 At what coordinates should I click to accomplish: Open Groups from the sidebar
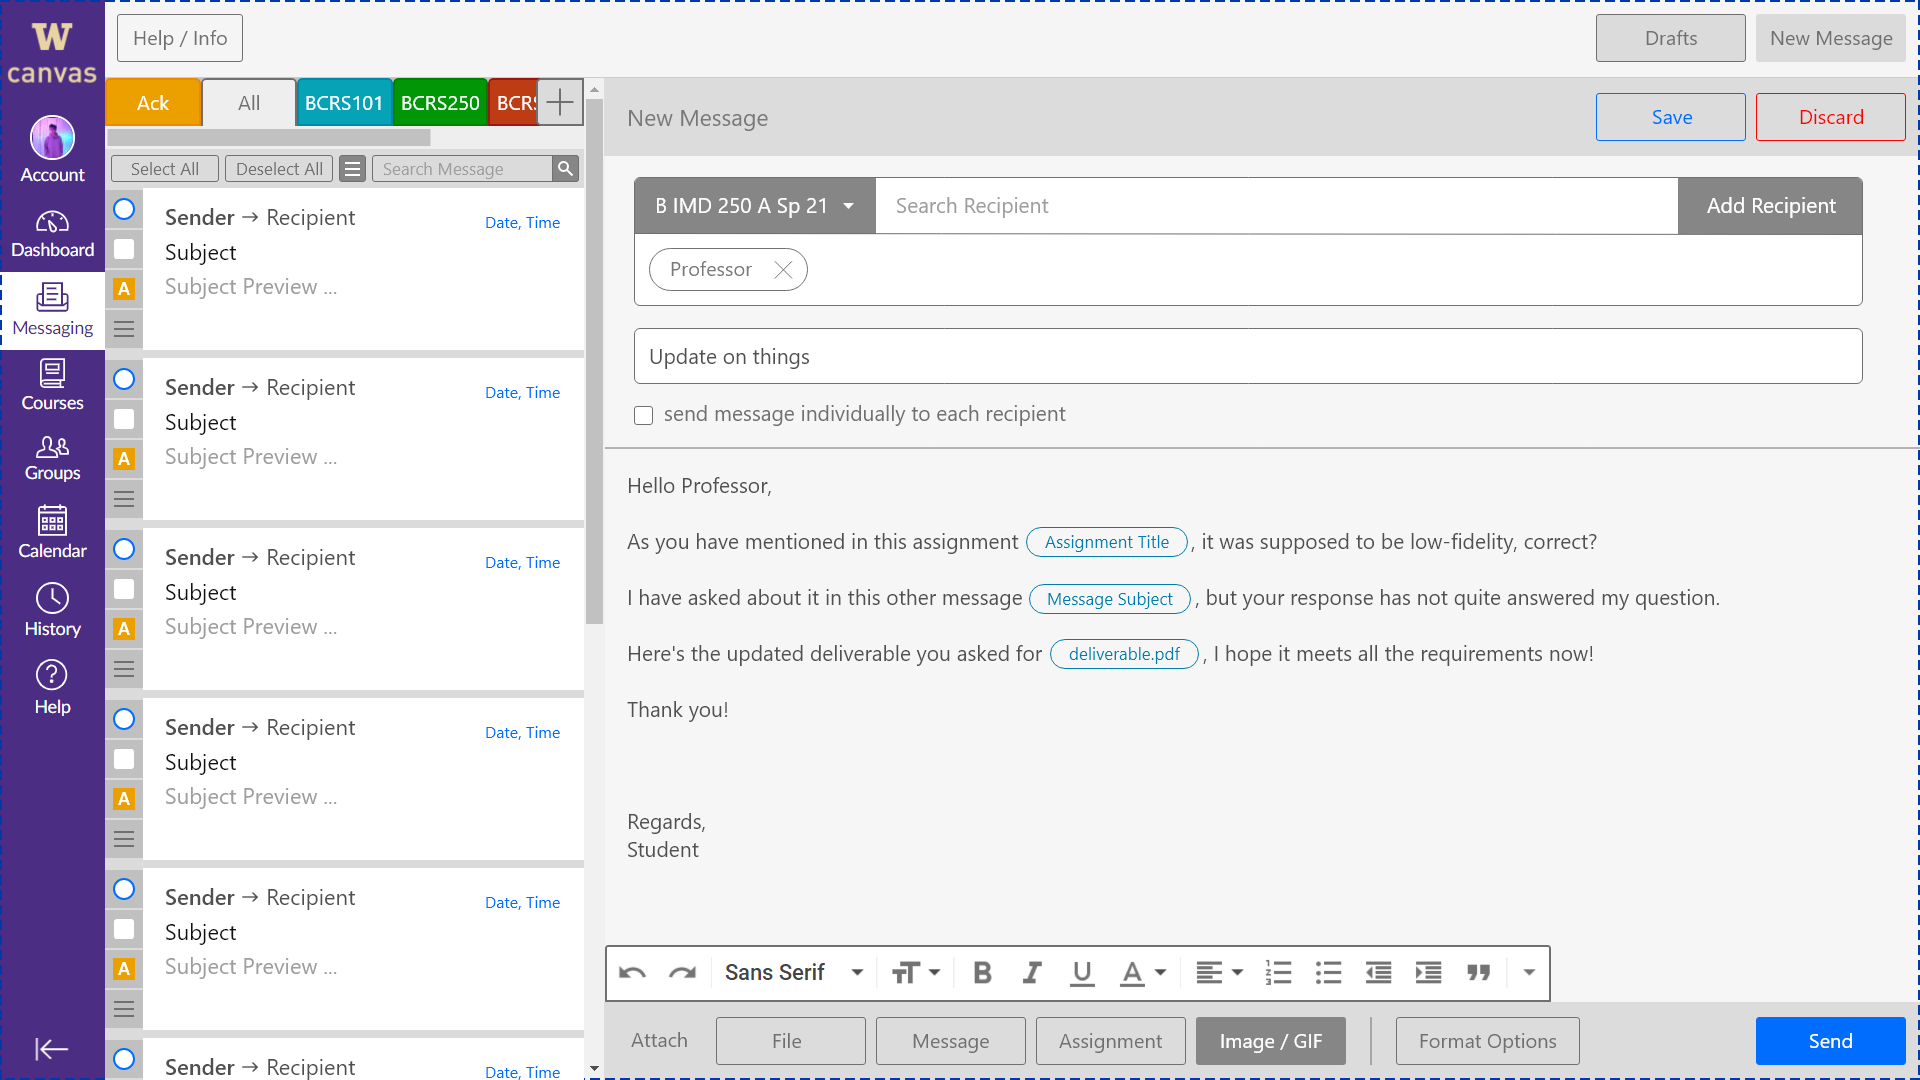(52, 458)
